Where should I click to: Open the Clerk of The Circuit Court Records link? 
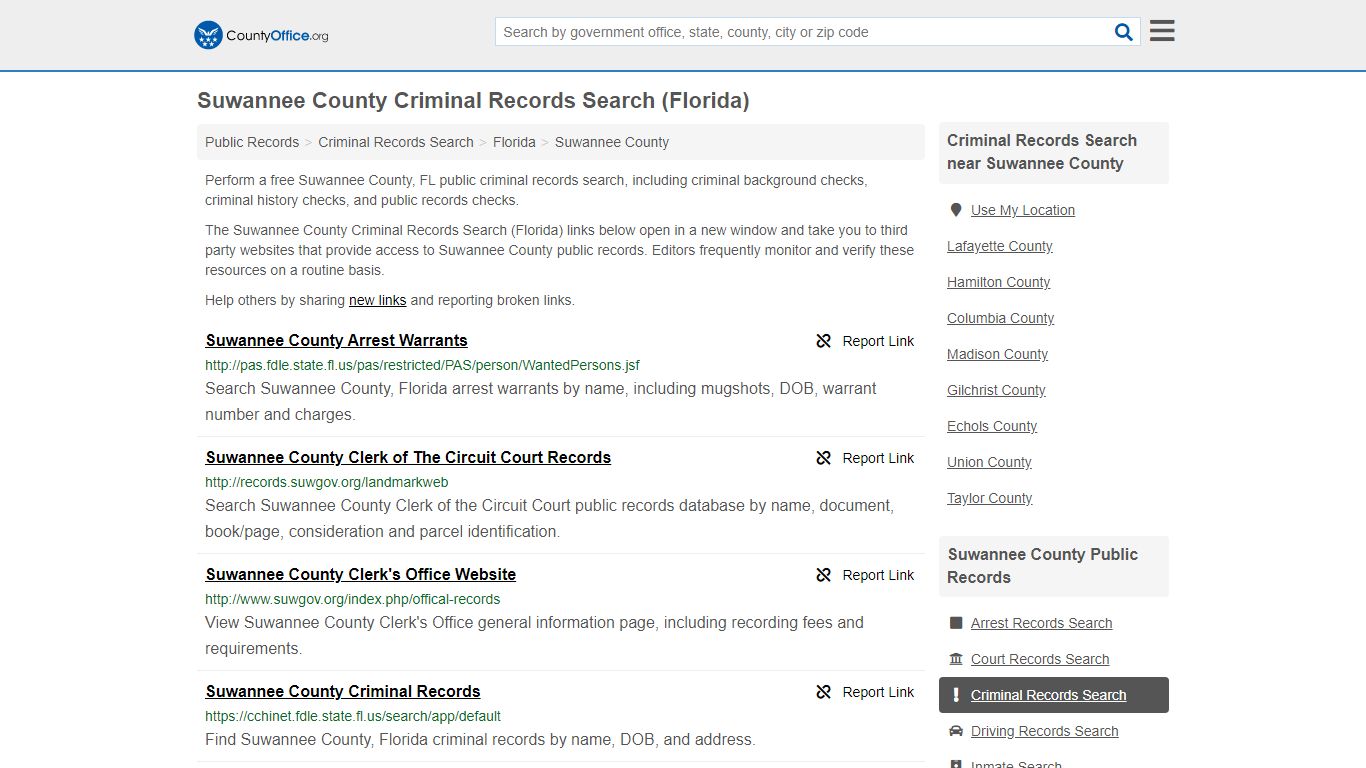(x=408, y=457)
